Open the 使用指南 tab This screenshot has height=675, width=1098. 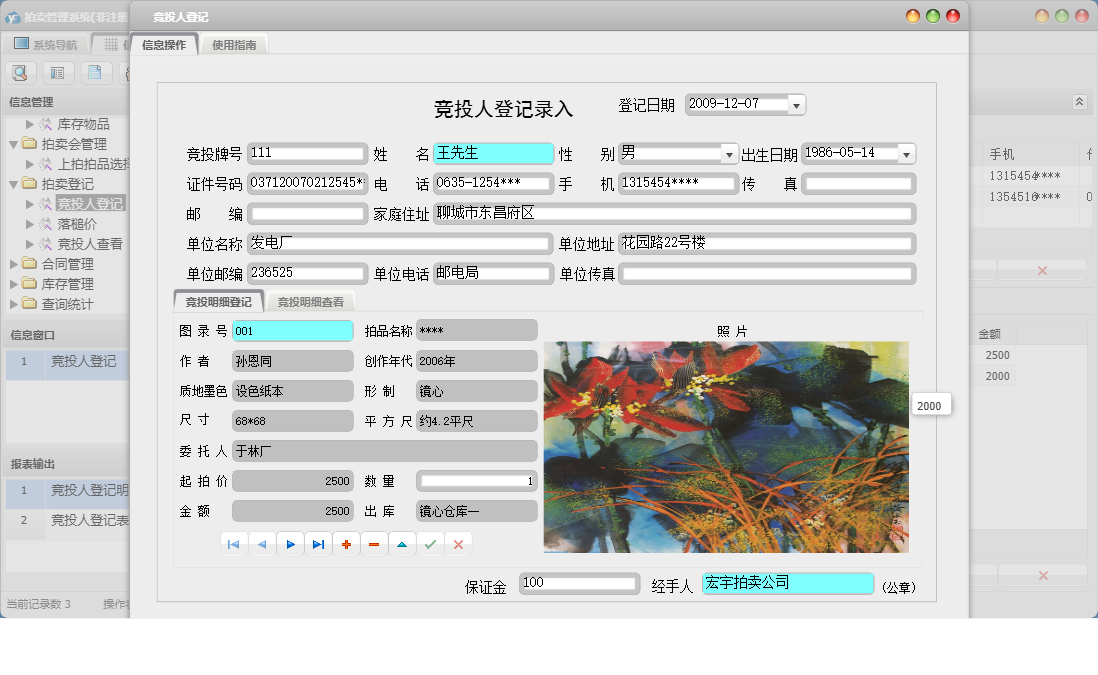tap(235, 43)
